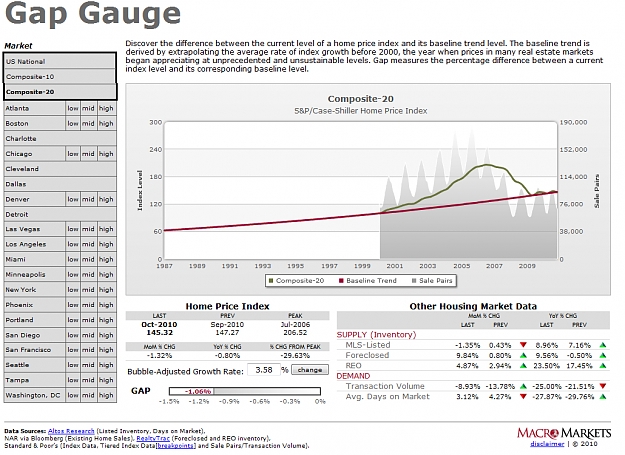Choose Las Vegas high tier
The height and width of the screenshot is (455, 625).
[106, 229]
